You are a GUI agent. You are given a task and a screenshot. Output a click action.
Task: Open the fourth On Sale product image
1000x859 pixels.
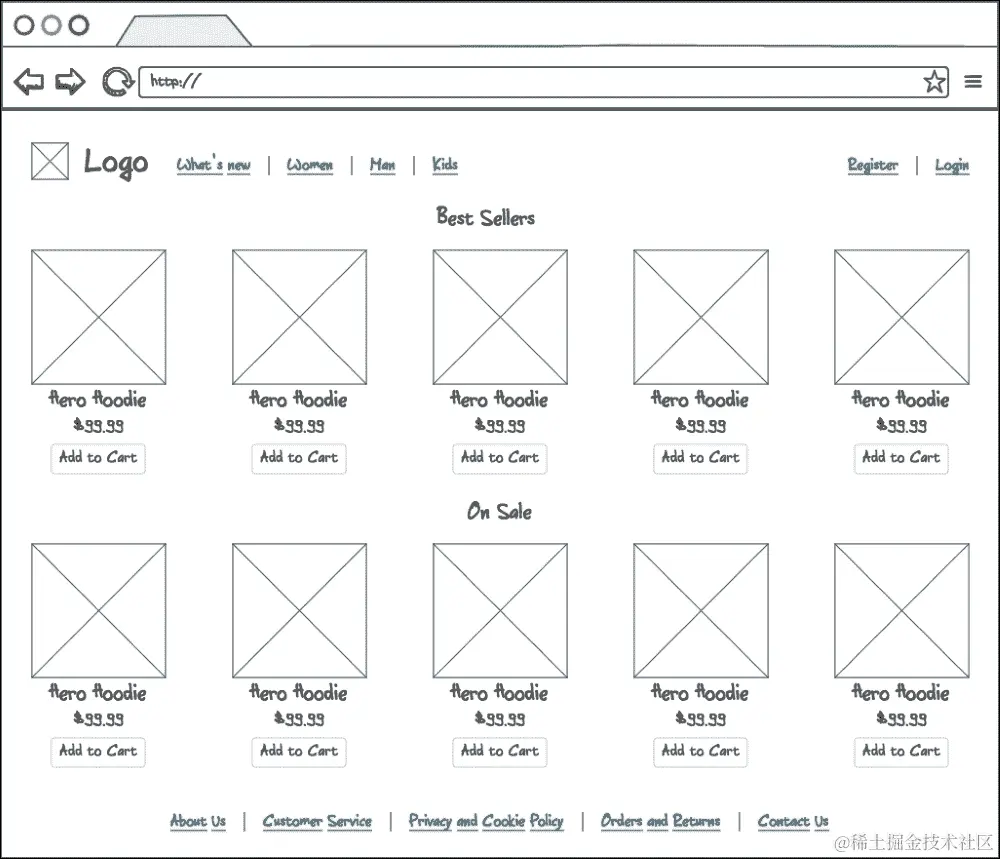click(701, 611)
